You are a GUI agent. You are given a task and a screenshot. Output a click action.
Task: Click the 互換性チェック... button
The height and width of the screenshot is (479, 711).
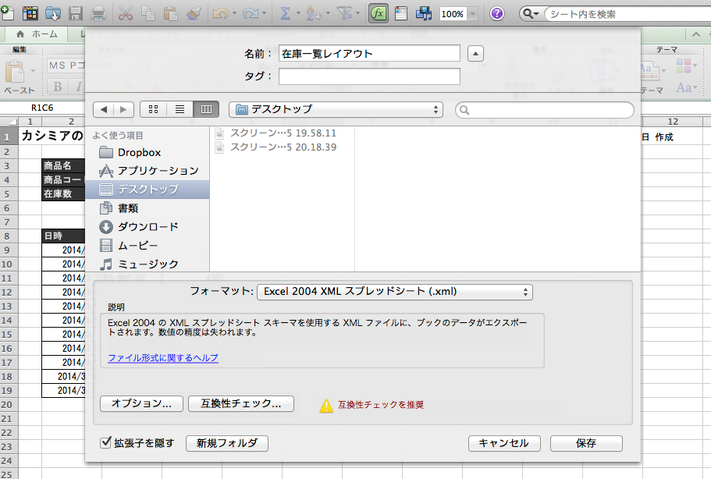click(241, 403)
